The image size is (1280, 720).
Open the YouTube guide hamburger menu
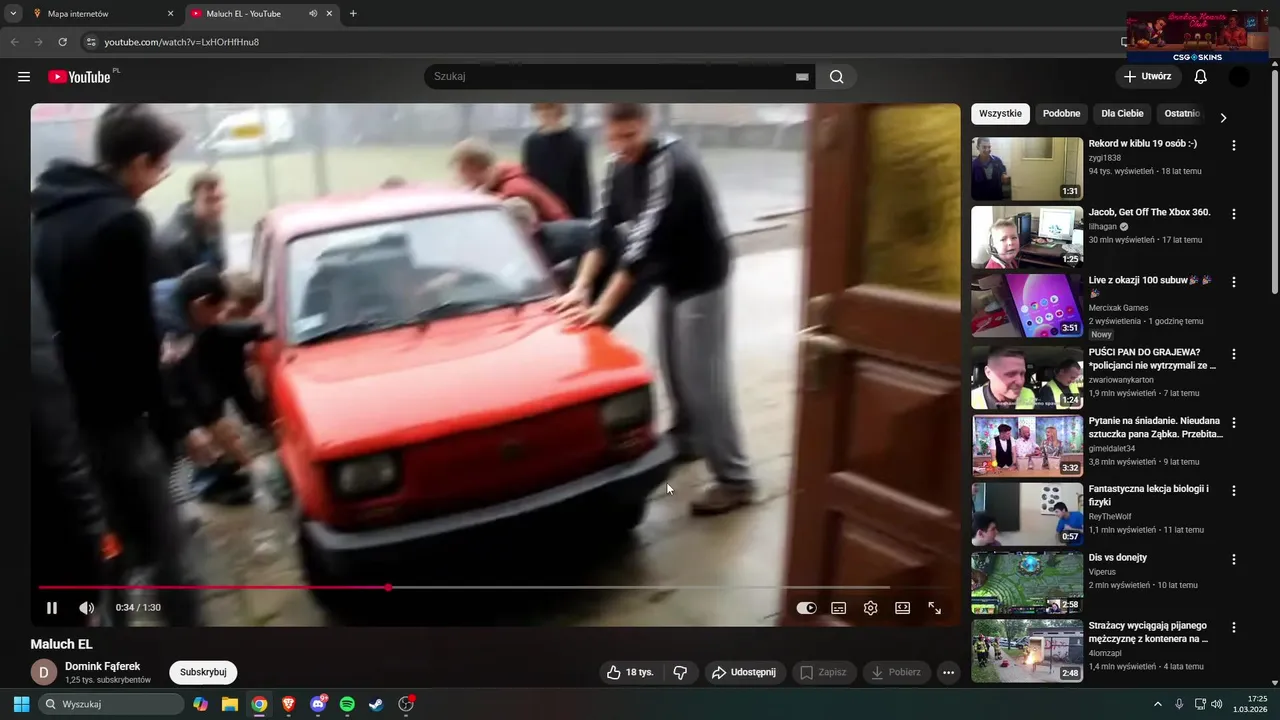24,77
